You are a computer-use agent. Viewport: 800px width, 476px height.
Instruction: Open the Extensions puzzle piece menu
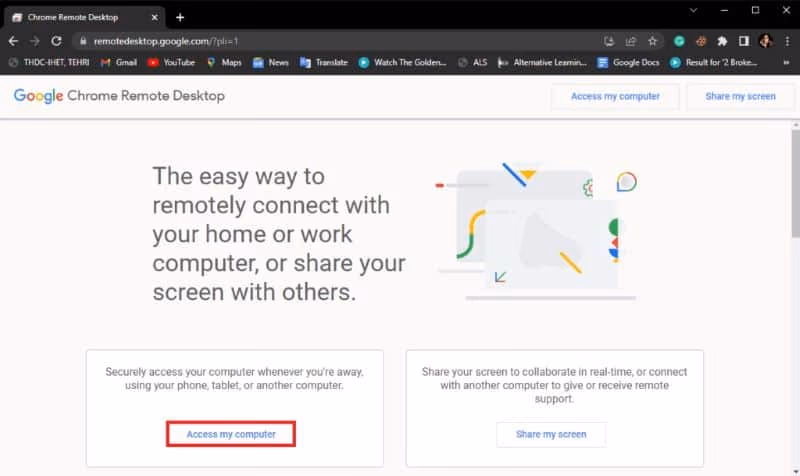(x=723, y=41)
